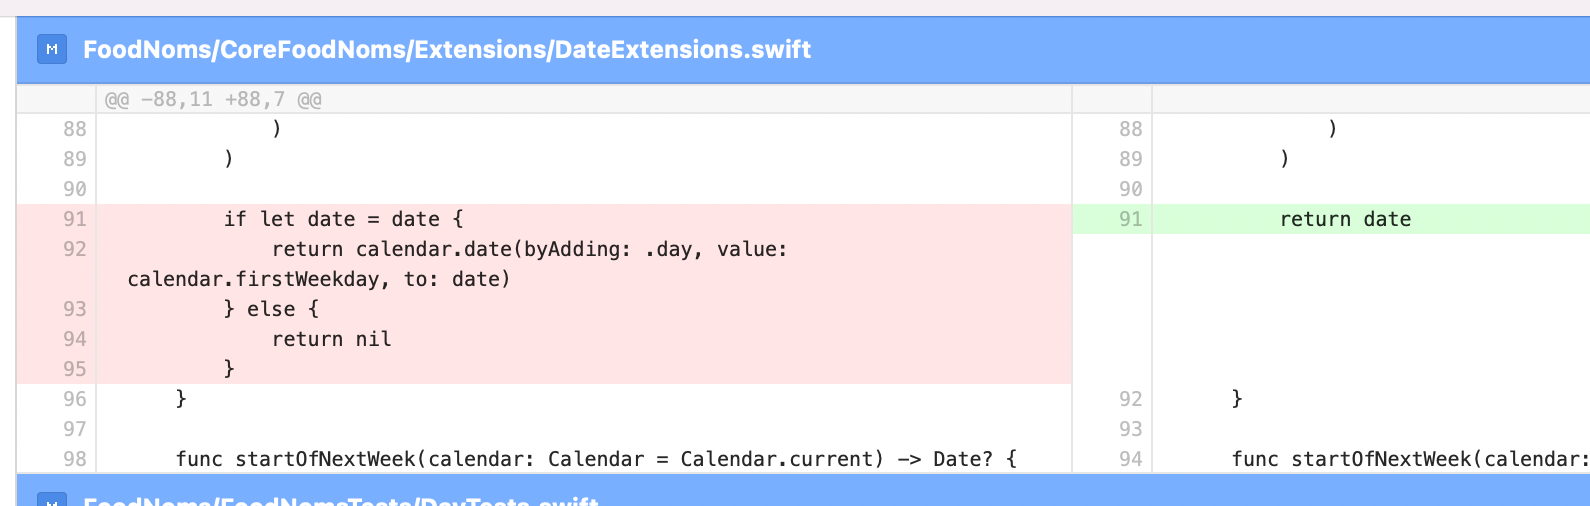Open the partially visible DayTests.swift file header
1590x506 pixels.
(340, 499)
